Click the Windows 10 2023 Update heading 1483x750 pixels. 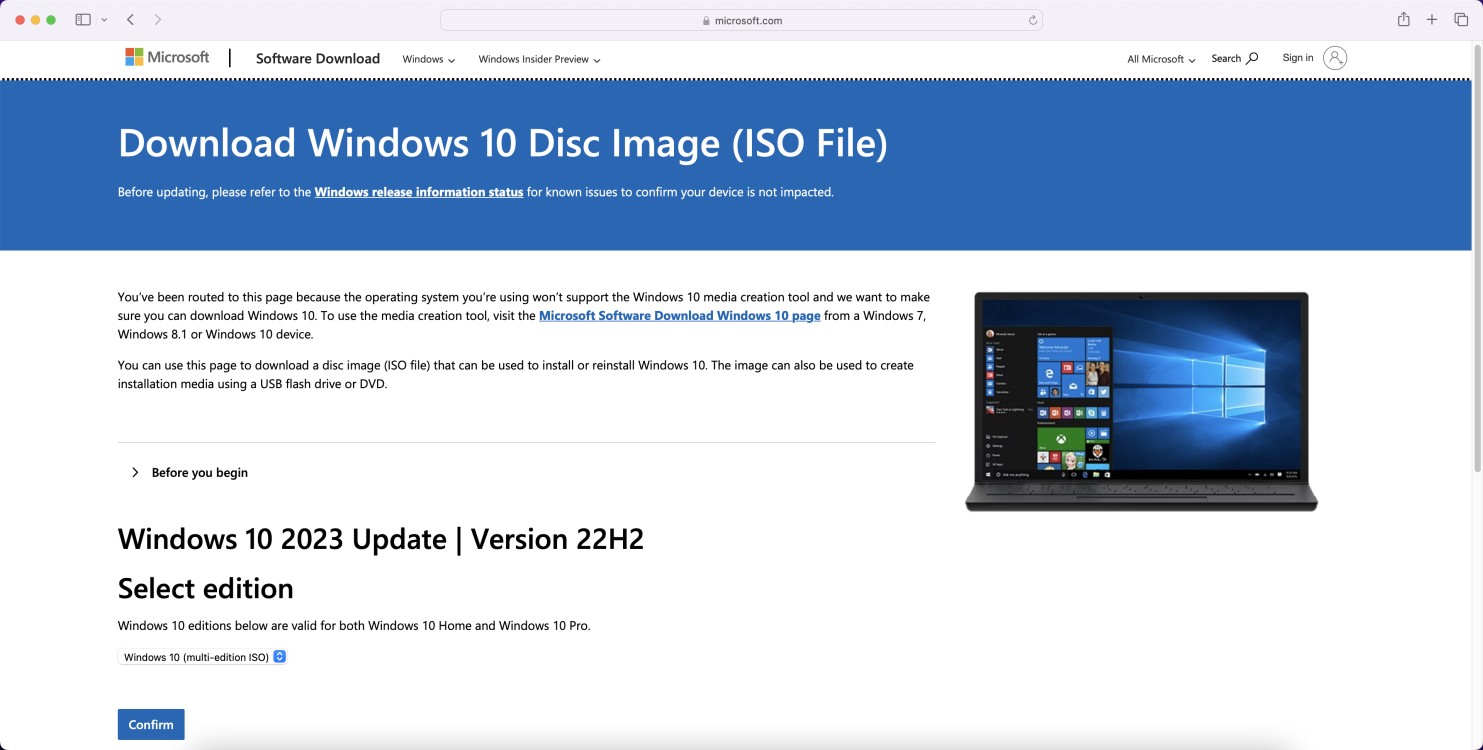(381, 539)
